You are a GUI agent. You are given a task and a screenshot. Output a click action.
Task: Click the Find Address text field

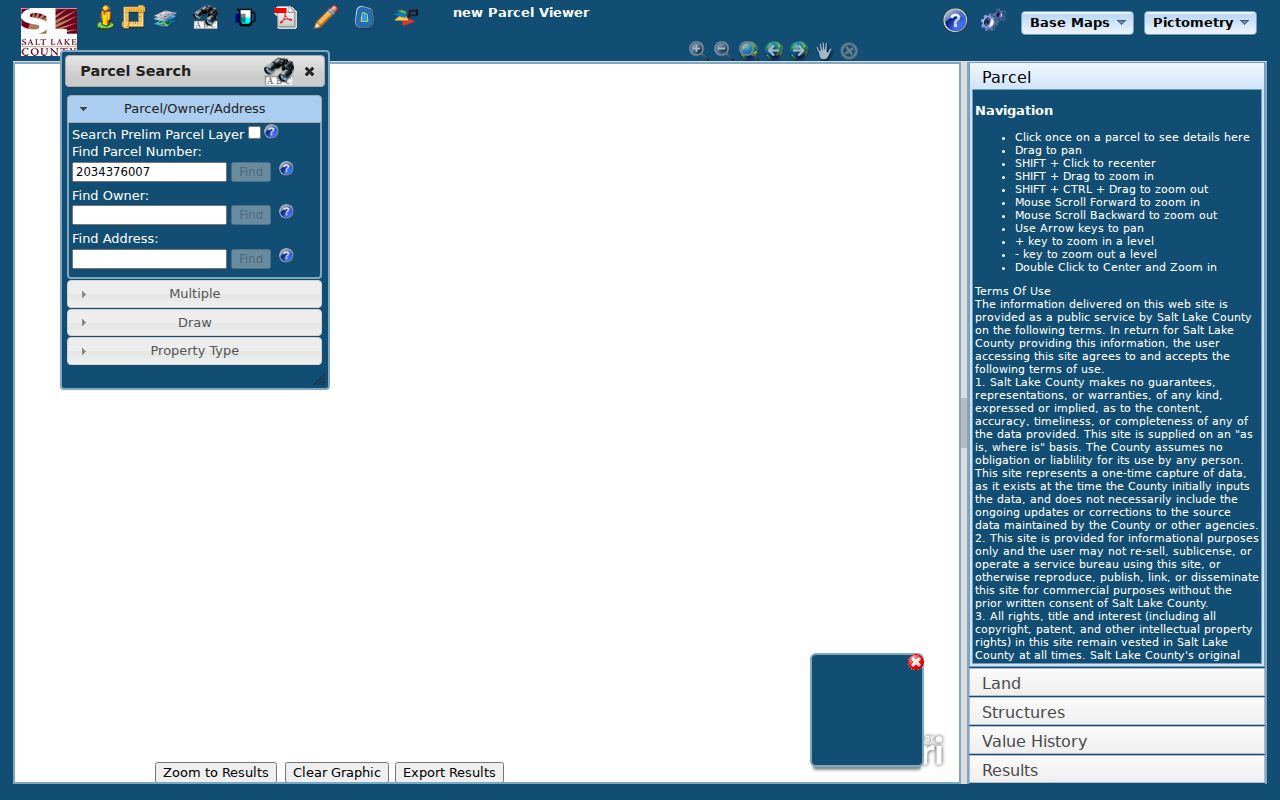149,259
